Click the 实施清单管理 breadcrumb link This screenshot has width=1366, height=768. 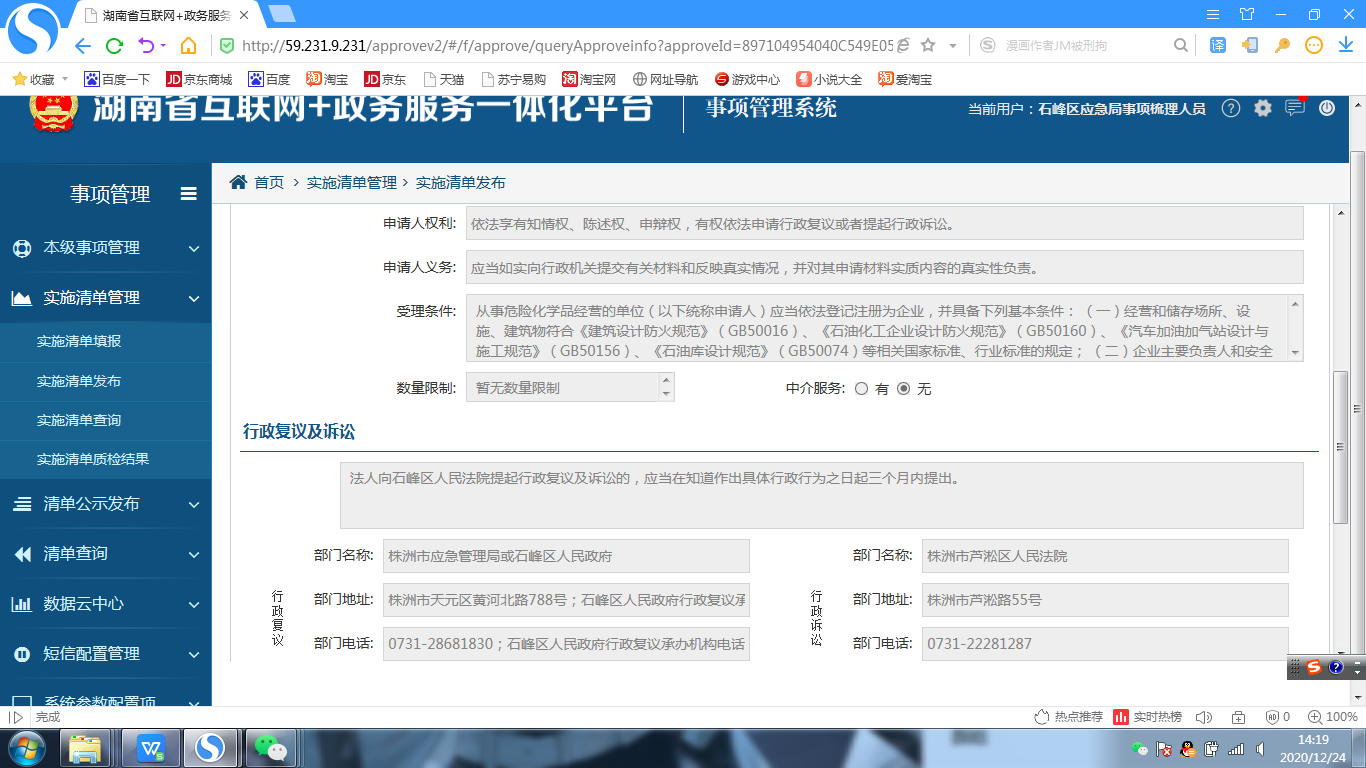pyautogui.click(x=351, y=182)
